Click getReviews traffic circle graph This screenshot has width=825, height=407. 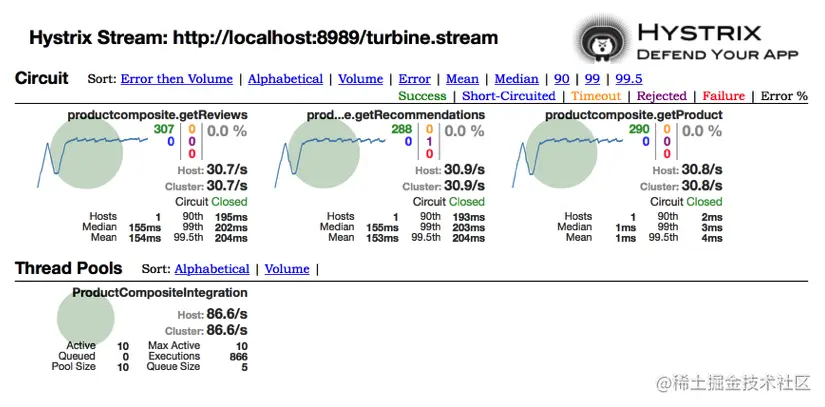pyautogui.click(x=87, y=152)
